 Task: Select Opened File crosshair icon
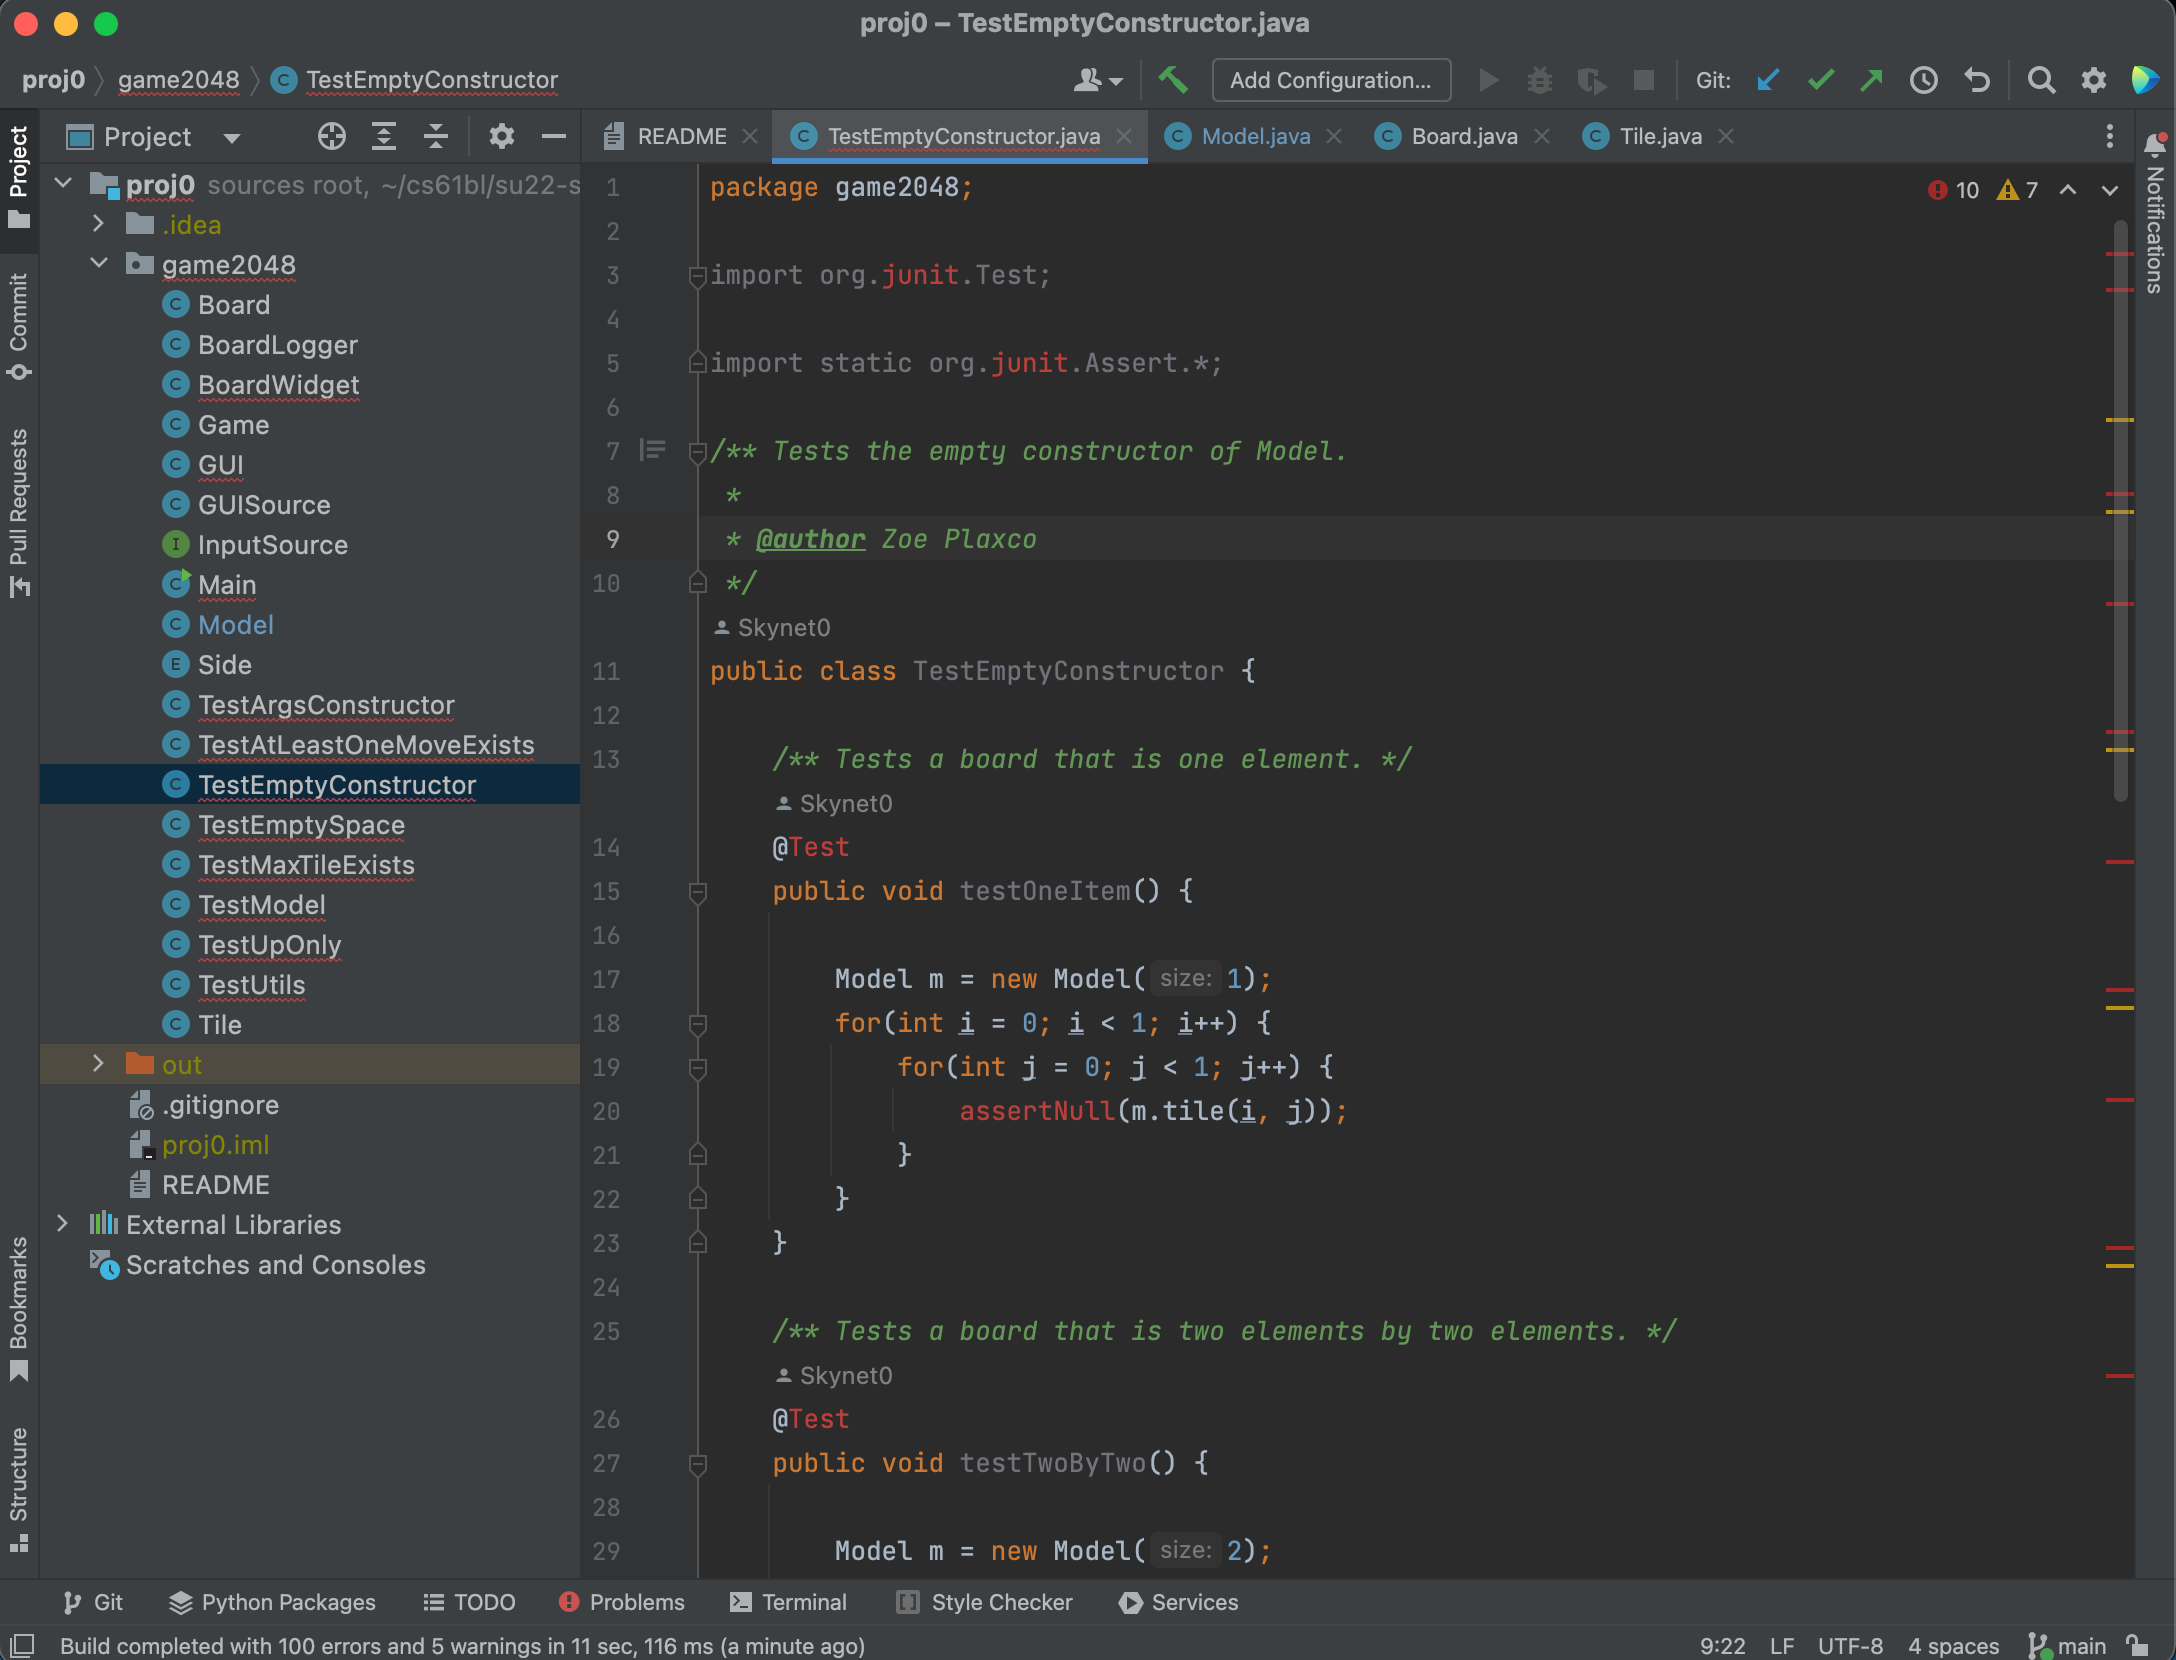pos(331,136)
